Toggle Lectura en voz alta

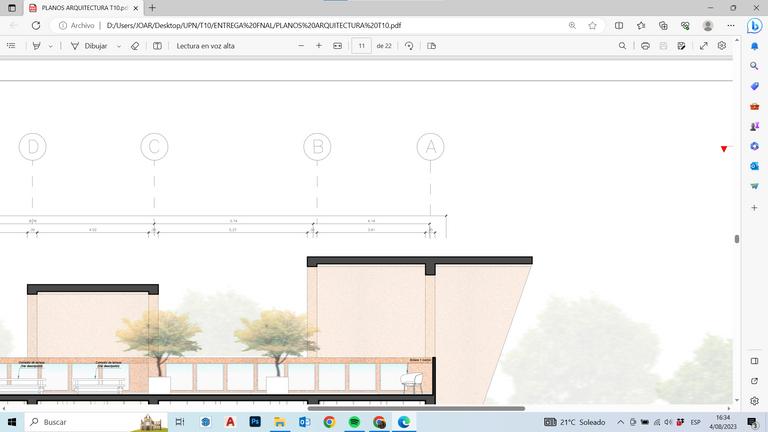tap(205, 46)
